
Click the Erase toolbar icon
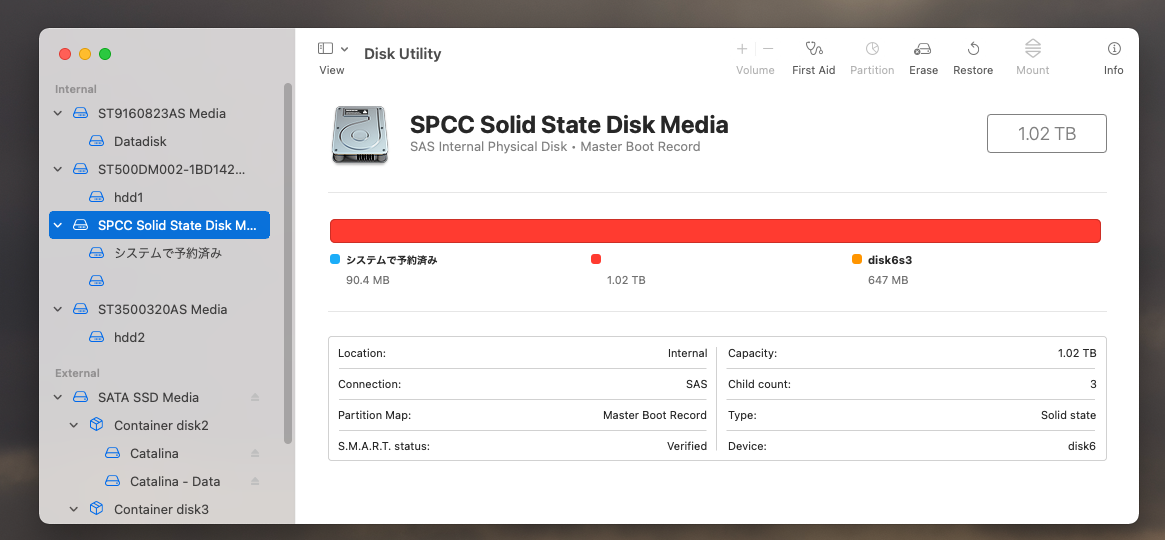[x=923, y=49]
